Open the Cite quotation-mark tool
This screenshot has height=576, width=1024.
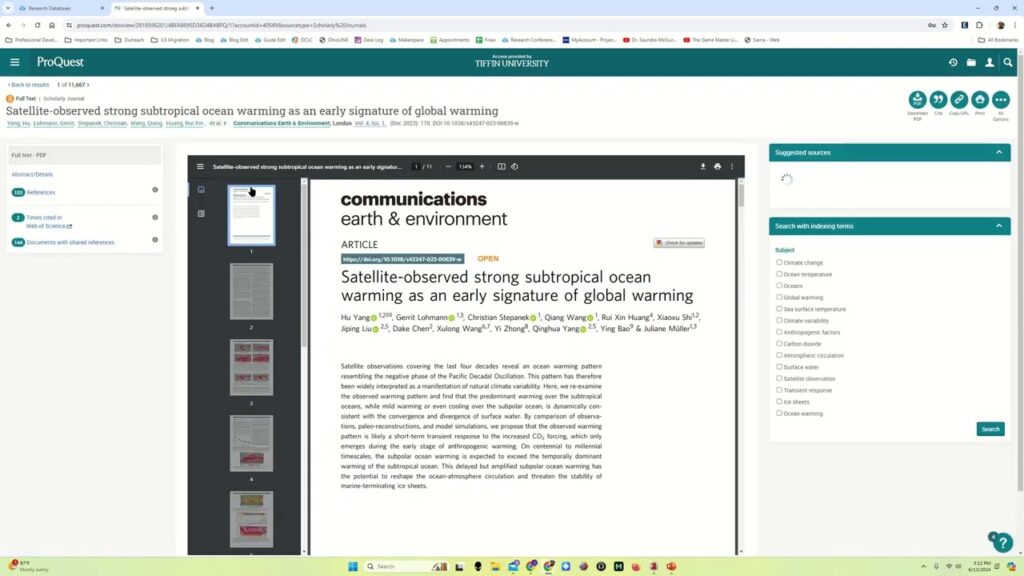pyautogui.click(x=938, y=99)
